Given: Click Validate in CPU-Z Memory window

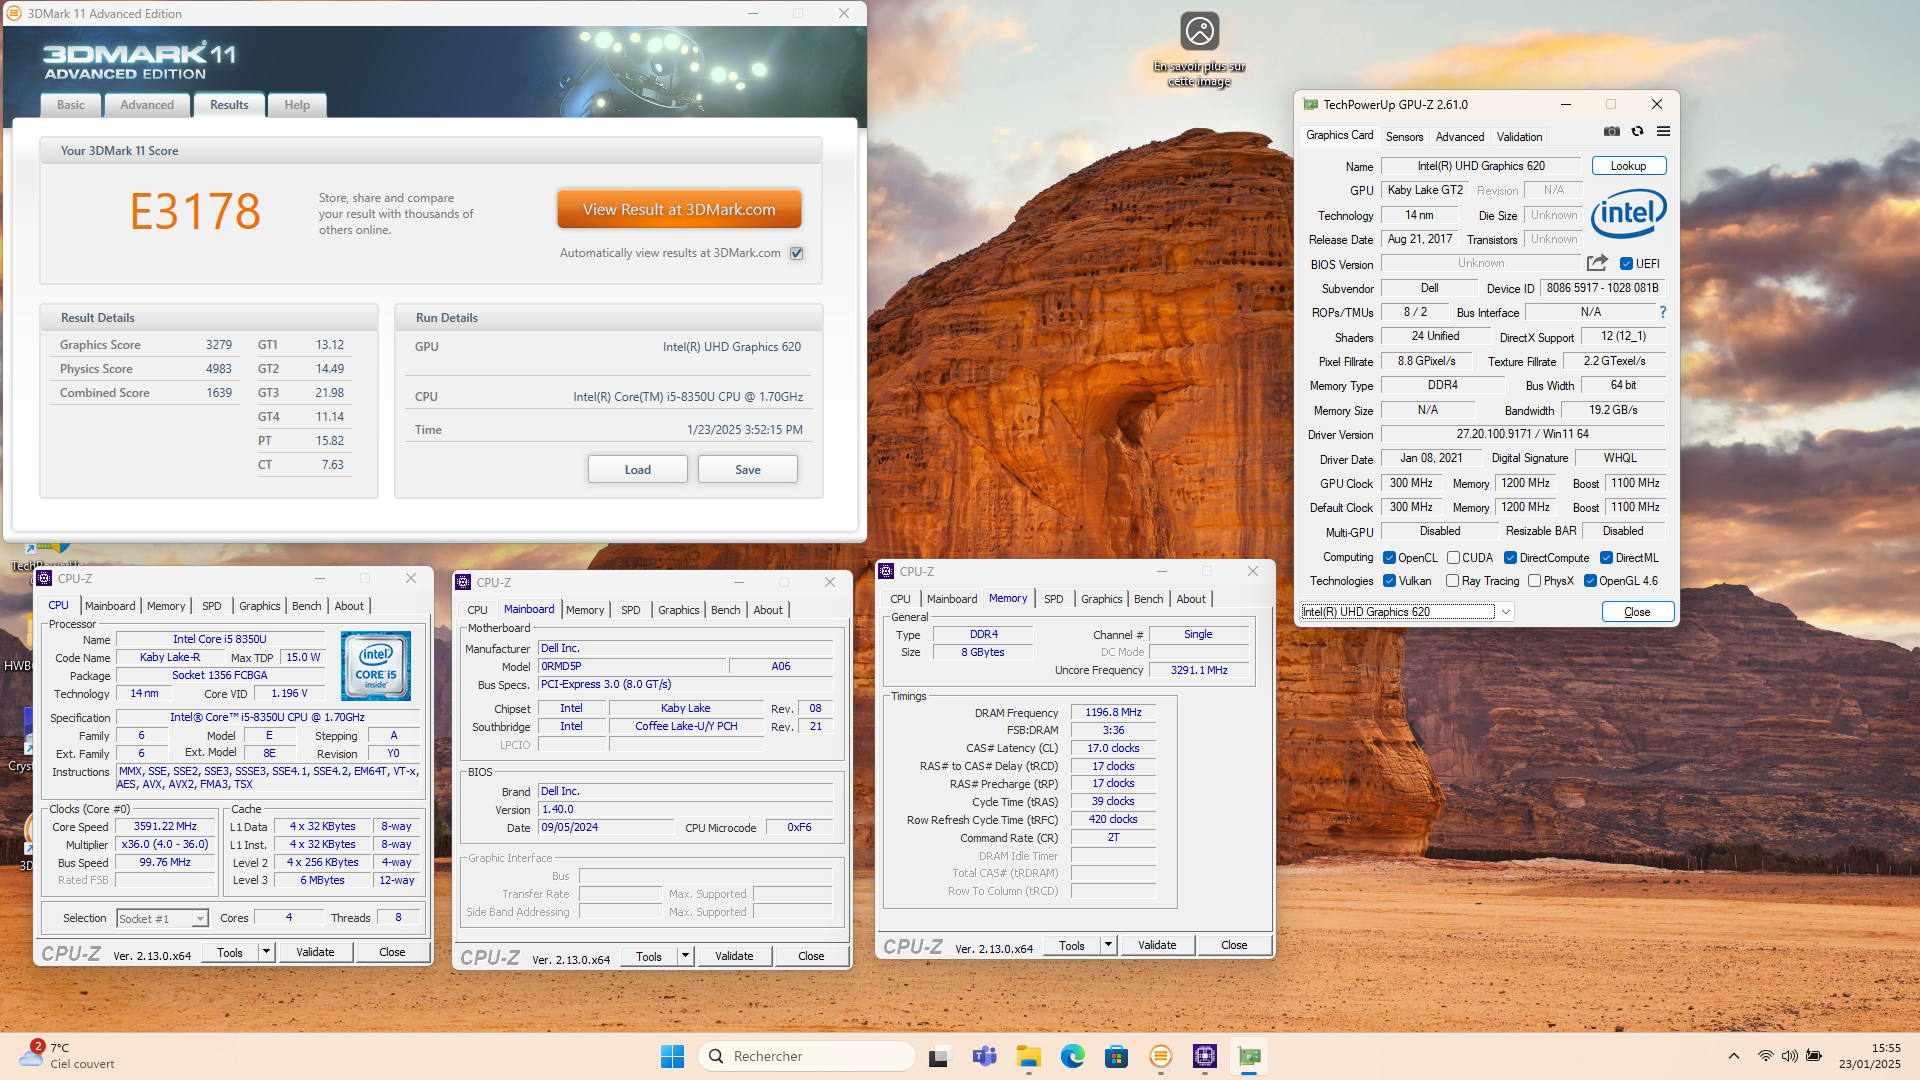Looking at the screenshot, I should tap(1157, 945).
